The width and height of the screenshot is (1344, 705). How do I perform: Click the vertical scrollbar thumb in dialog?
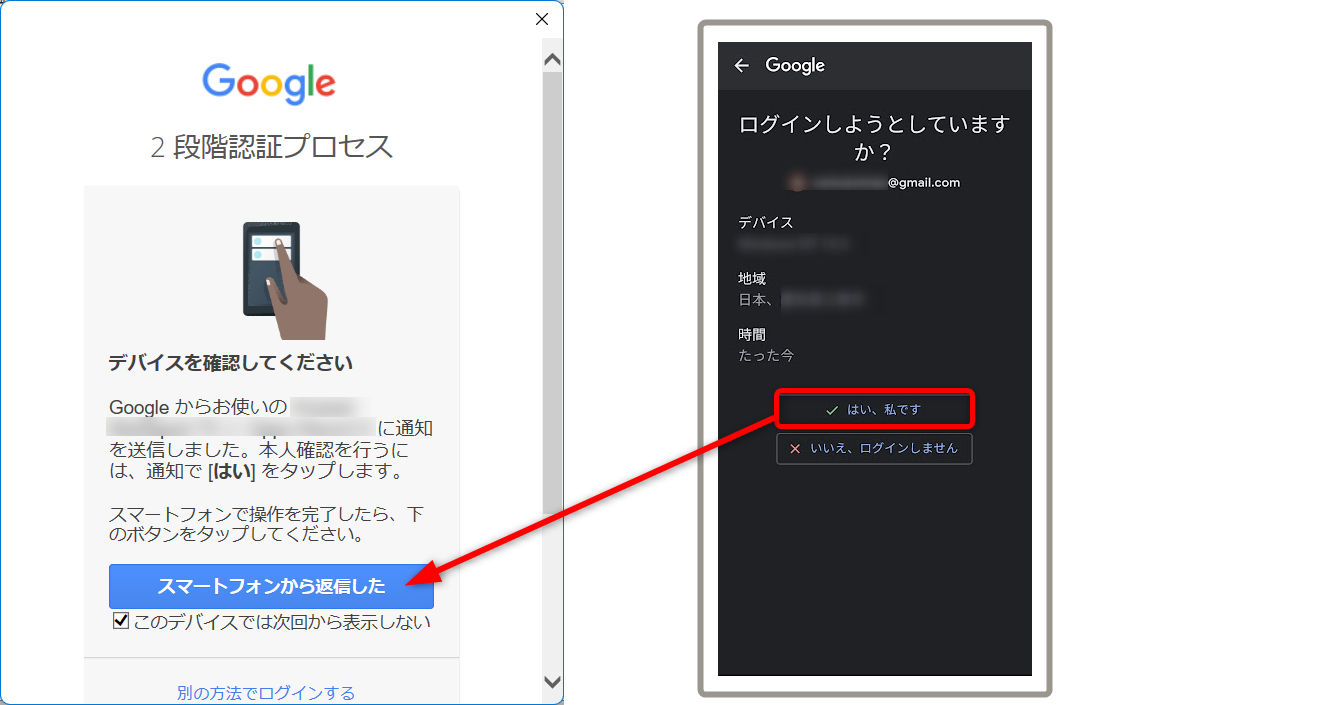[552, 293]
